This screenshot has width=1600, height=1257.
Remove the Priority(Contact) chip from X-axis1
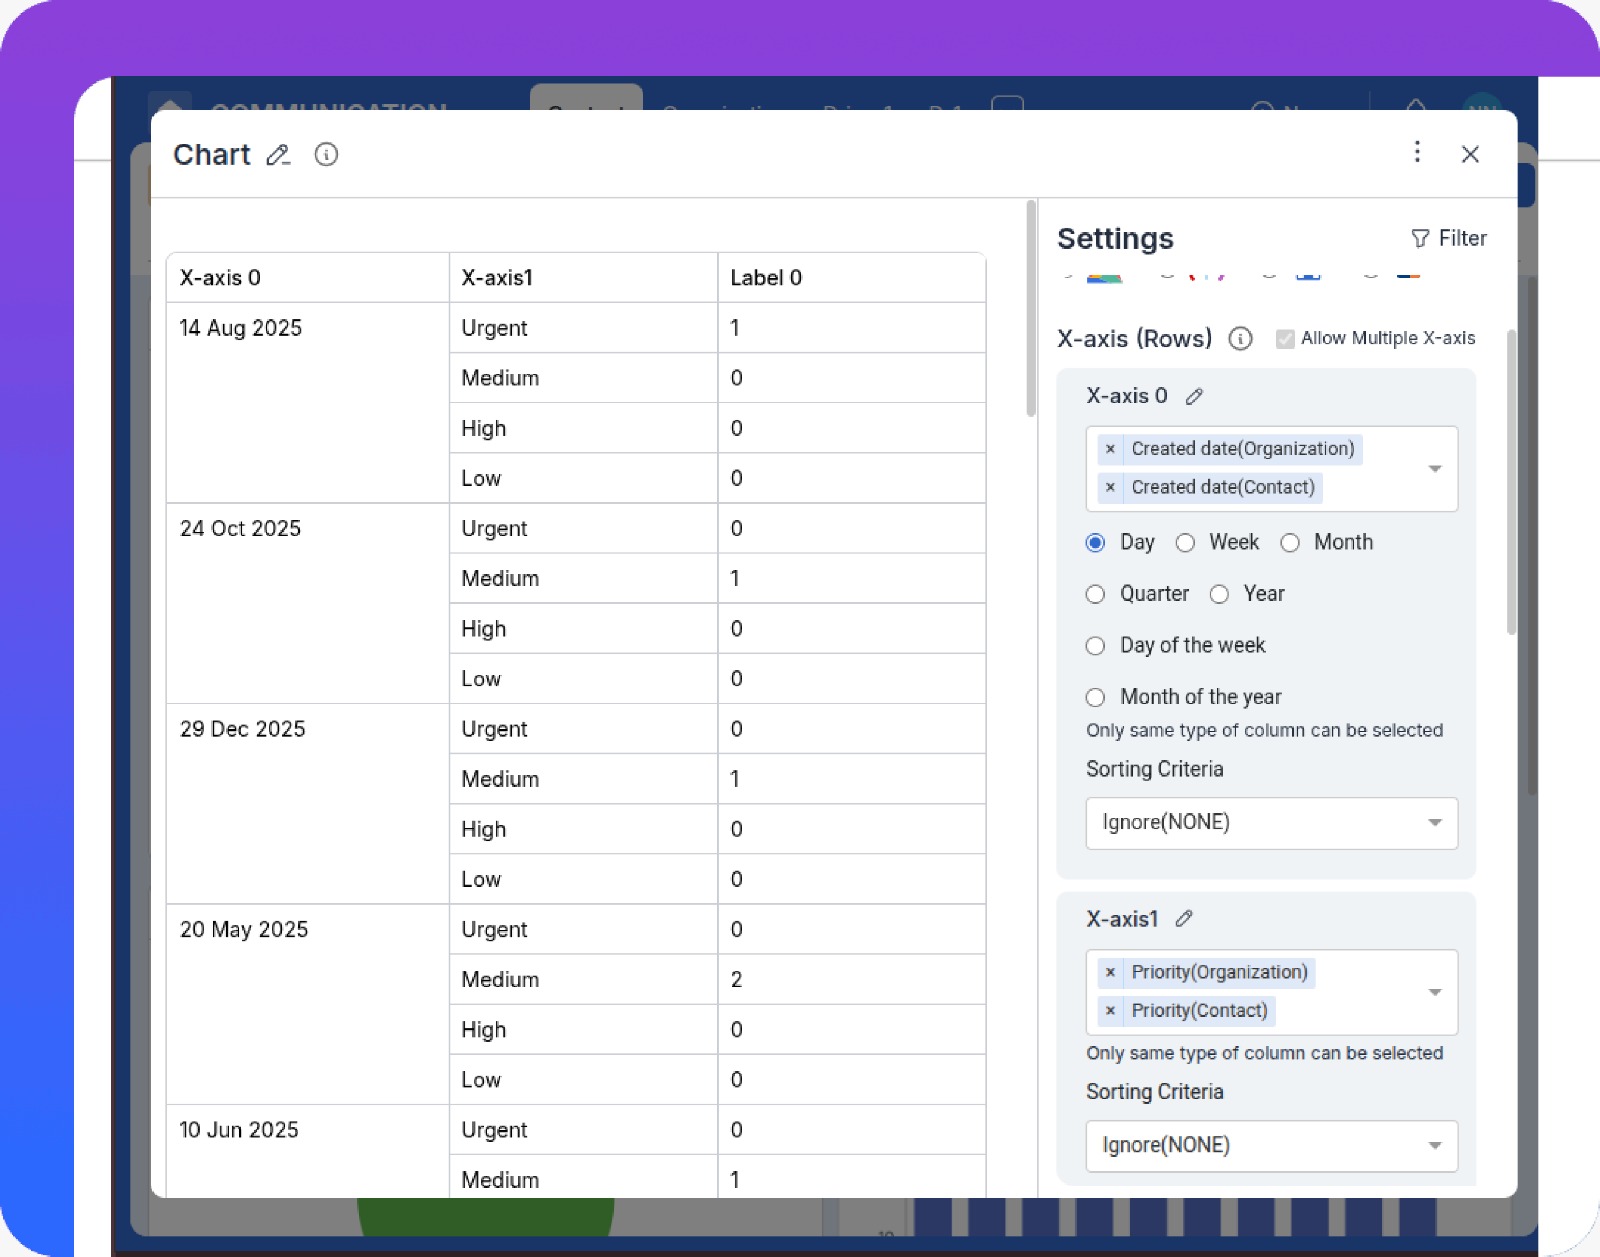1110,1011
